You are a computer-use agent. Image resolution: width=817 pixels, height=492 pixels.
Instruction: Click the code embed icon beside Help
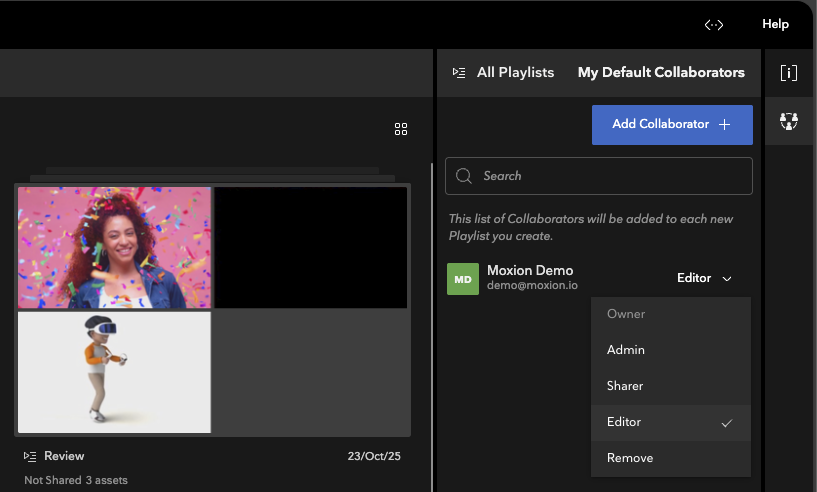pos(714,24)
